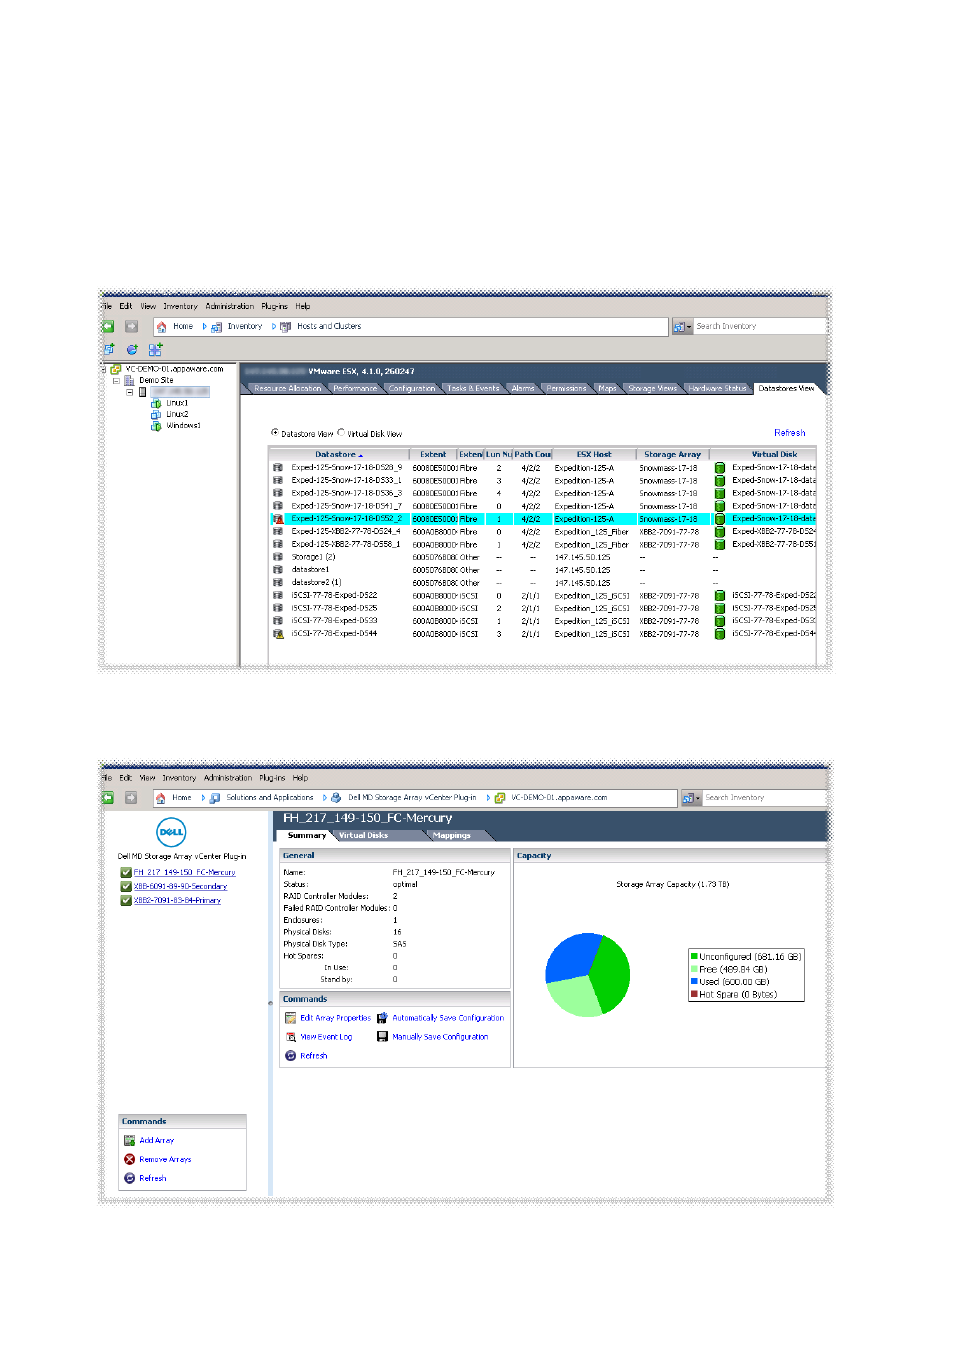Click the Edit Array Properties icon
955x1350 pixels.
point(290,1018)
